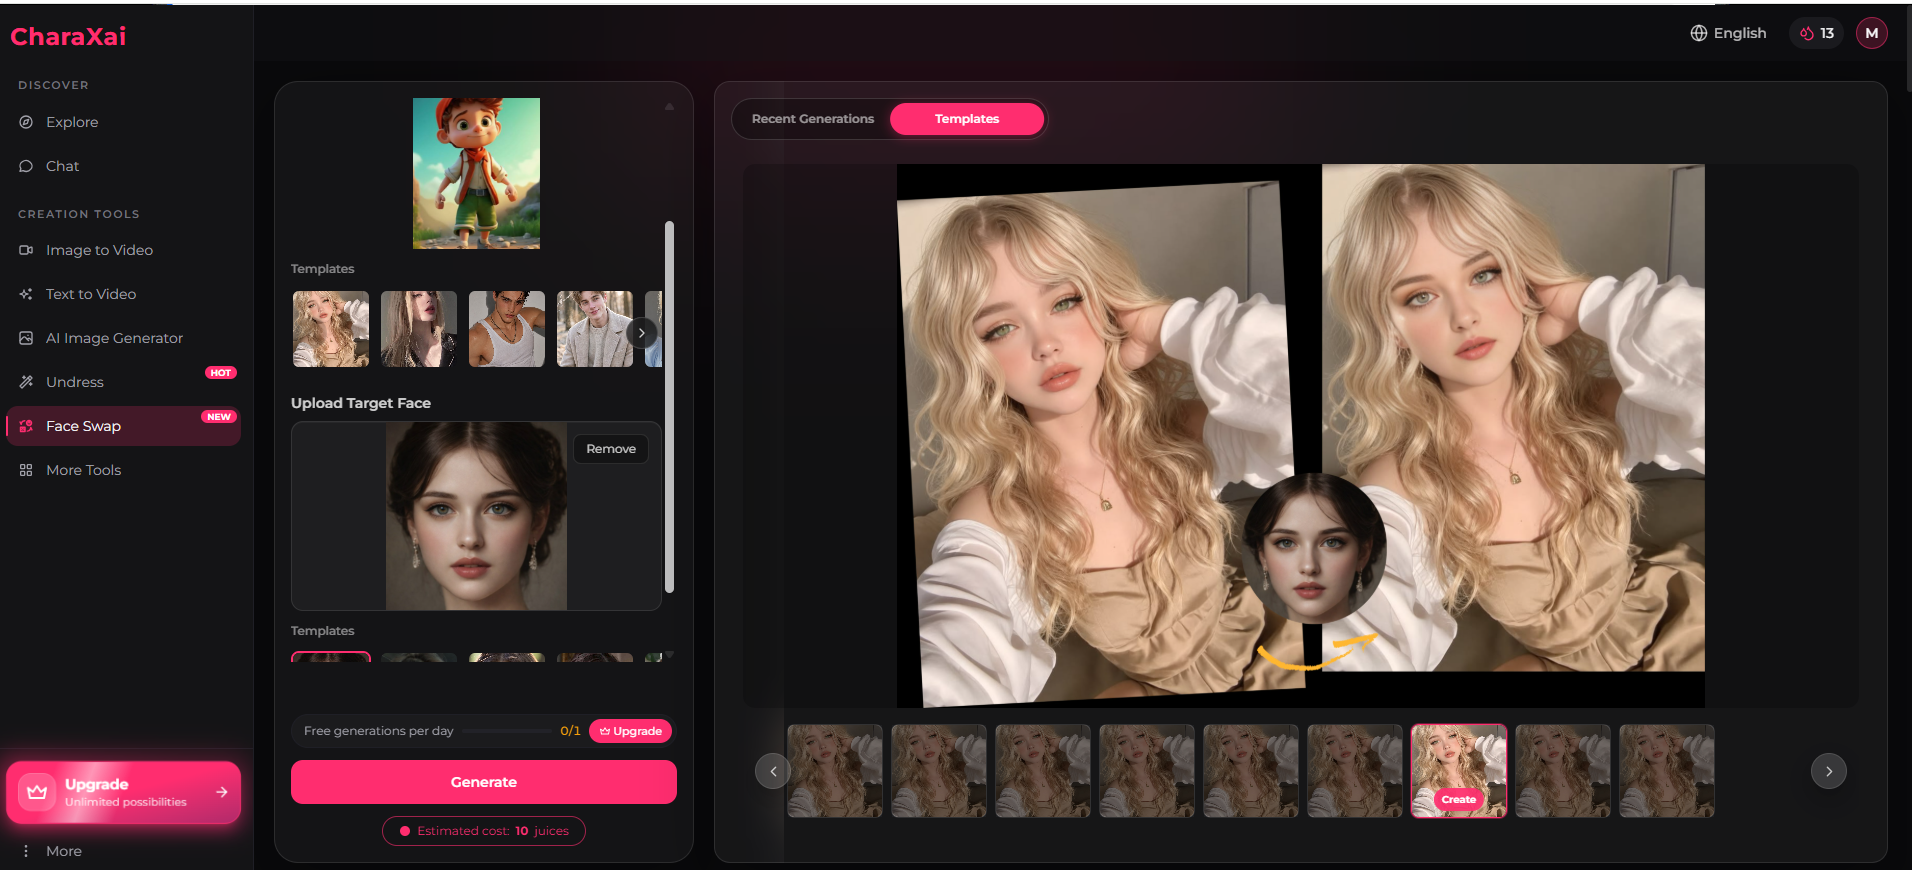Image resolution: width=1912 pixels, height=870 pixels.
Task: Click the left panel vertical scrollbar
Action: pyautogui.click(x=670, y=407)
